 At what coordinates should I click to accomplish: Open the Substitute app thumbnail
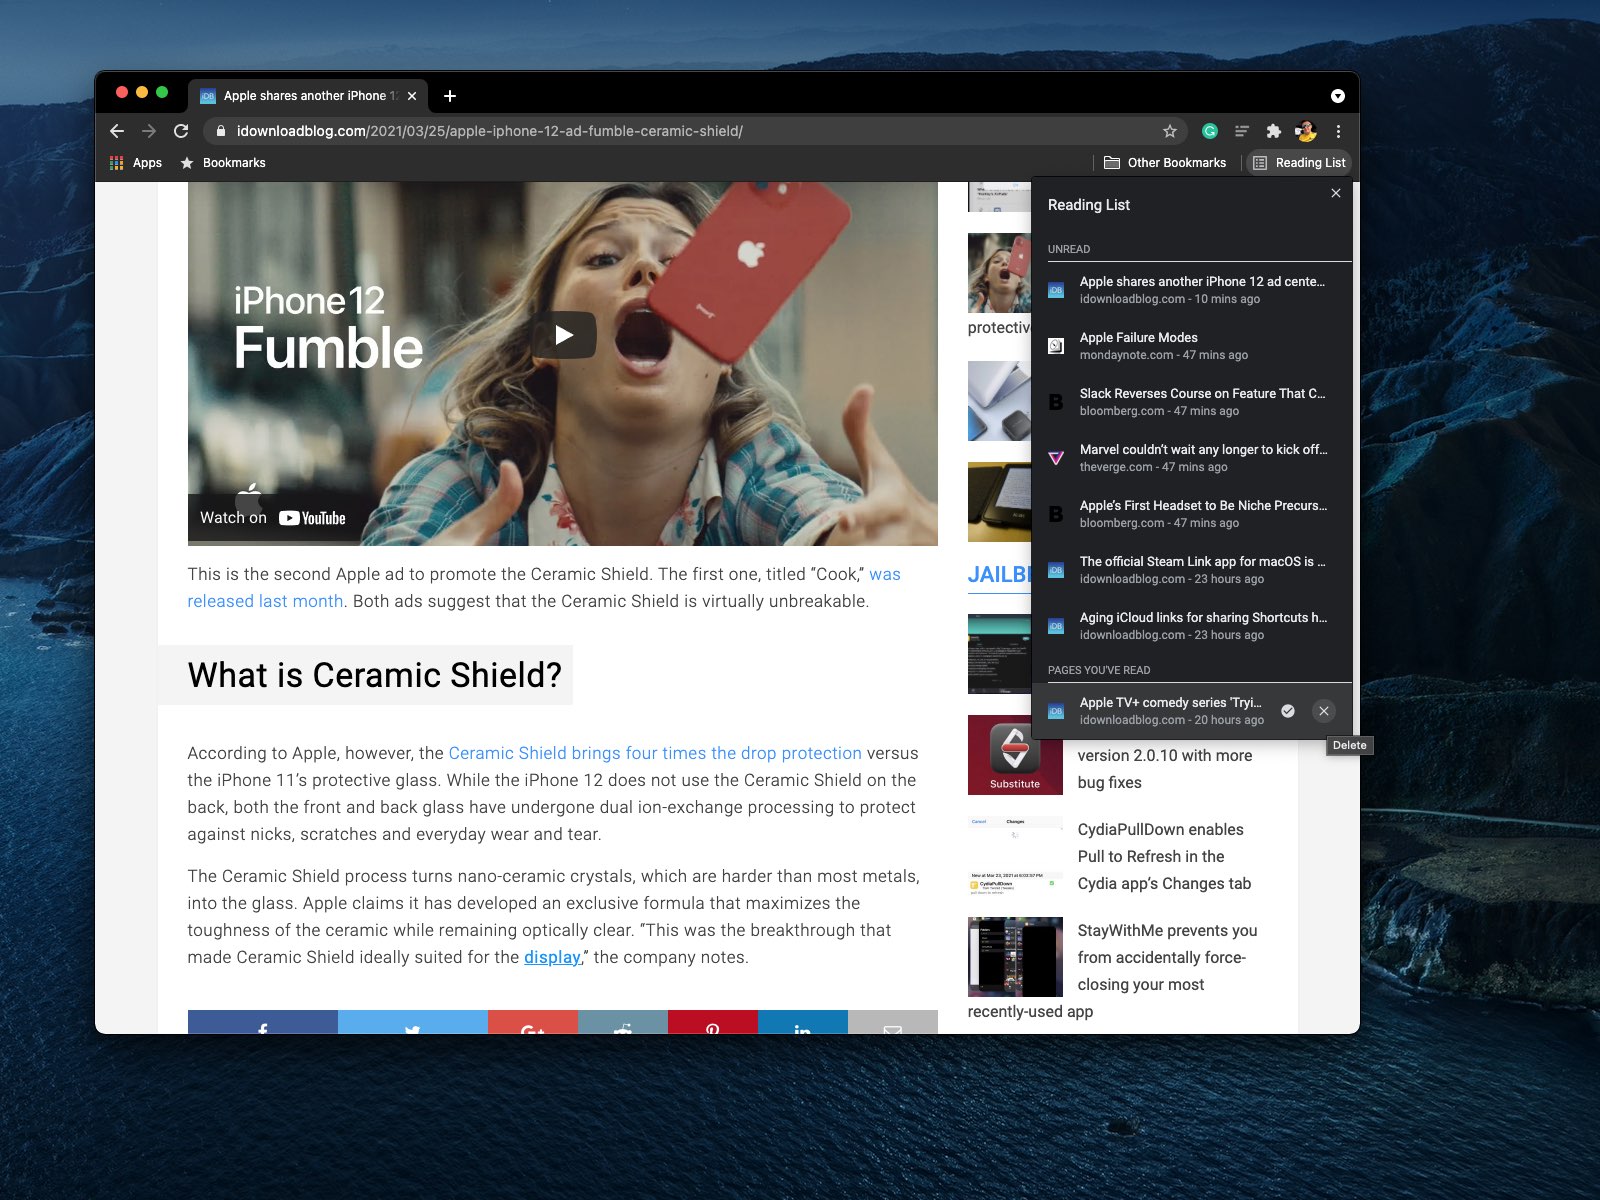1015,755
